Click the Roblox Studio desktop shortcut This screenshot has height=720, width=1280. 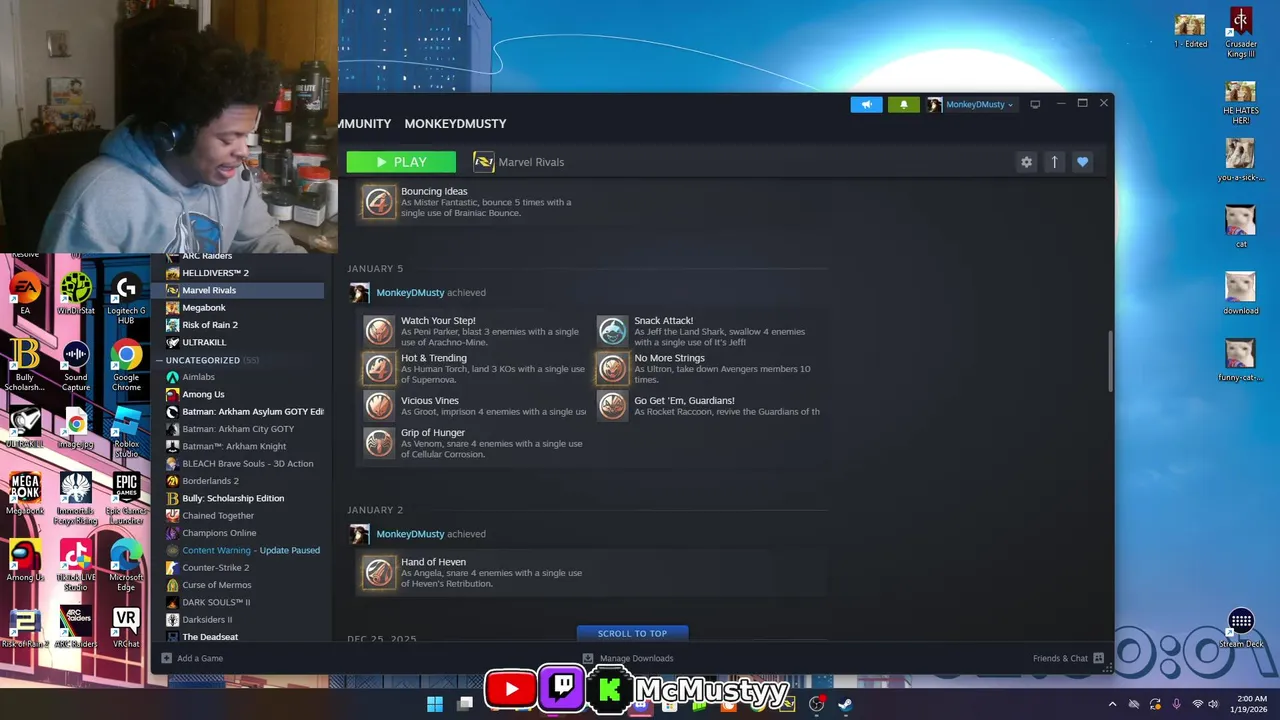(x=126, y=433)
